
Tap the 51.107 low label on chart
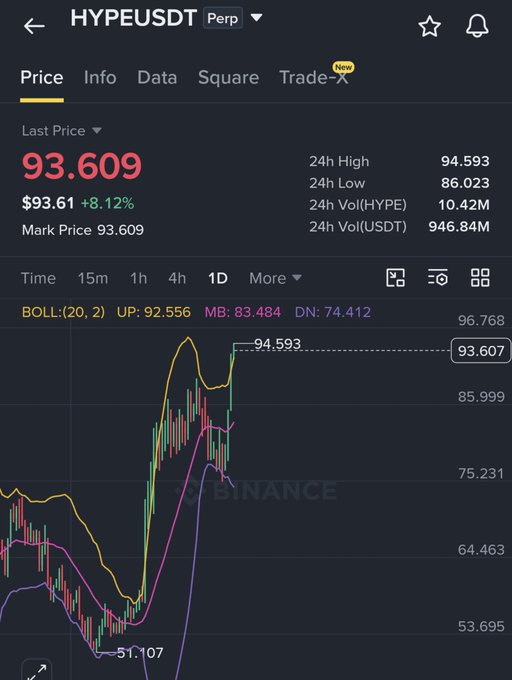tap(140, 652)
